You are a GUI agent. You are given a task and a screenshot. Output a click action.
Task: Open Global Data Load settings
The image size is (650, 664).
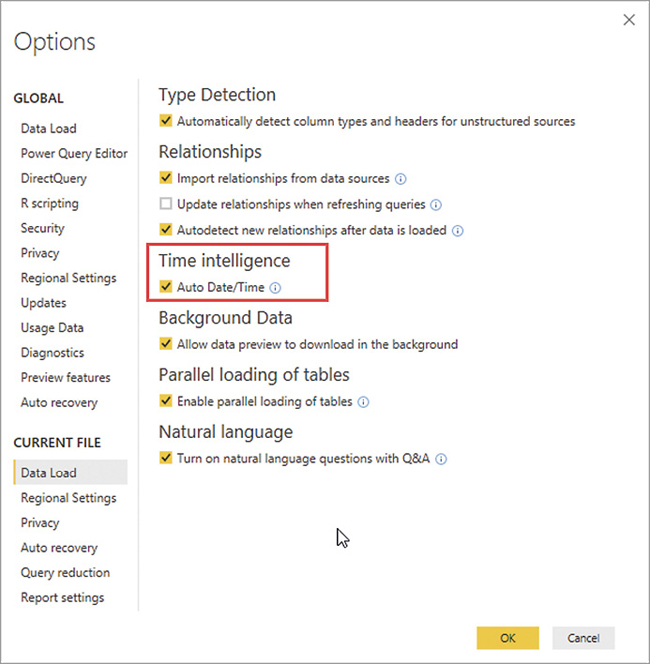(x=49, y=128)
